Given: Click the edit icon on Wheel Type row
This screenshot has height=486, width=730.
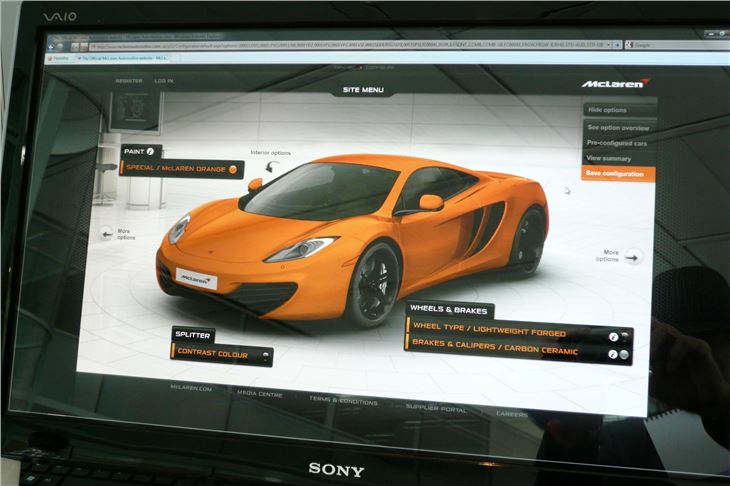Looking at the screenshot, I should (x=612, y=335).
